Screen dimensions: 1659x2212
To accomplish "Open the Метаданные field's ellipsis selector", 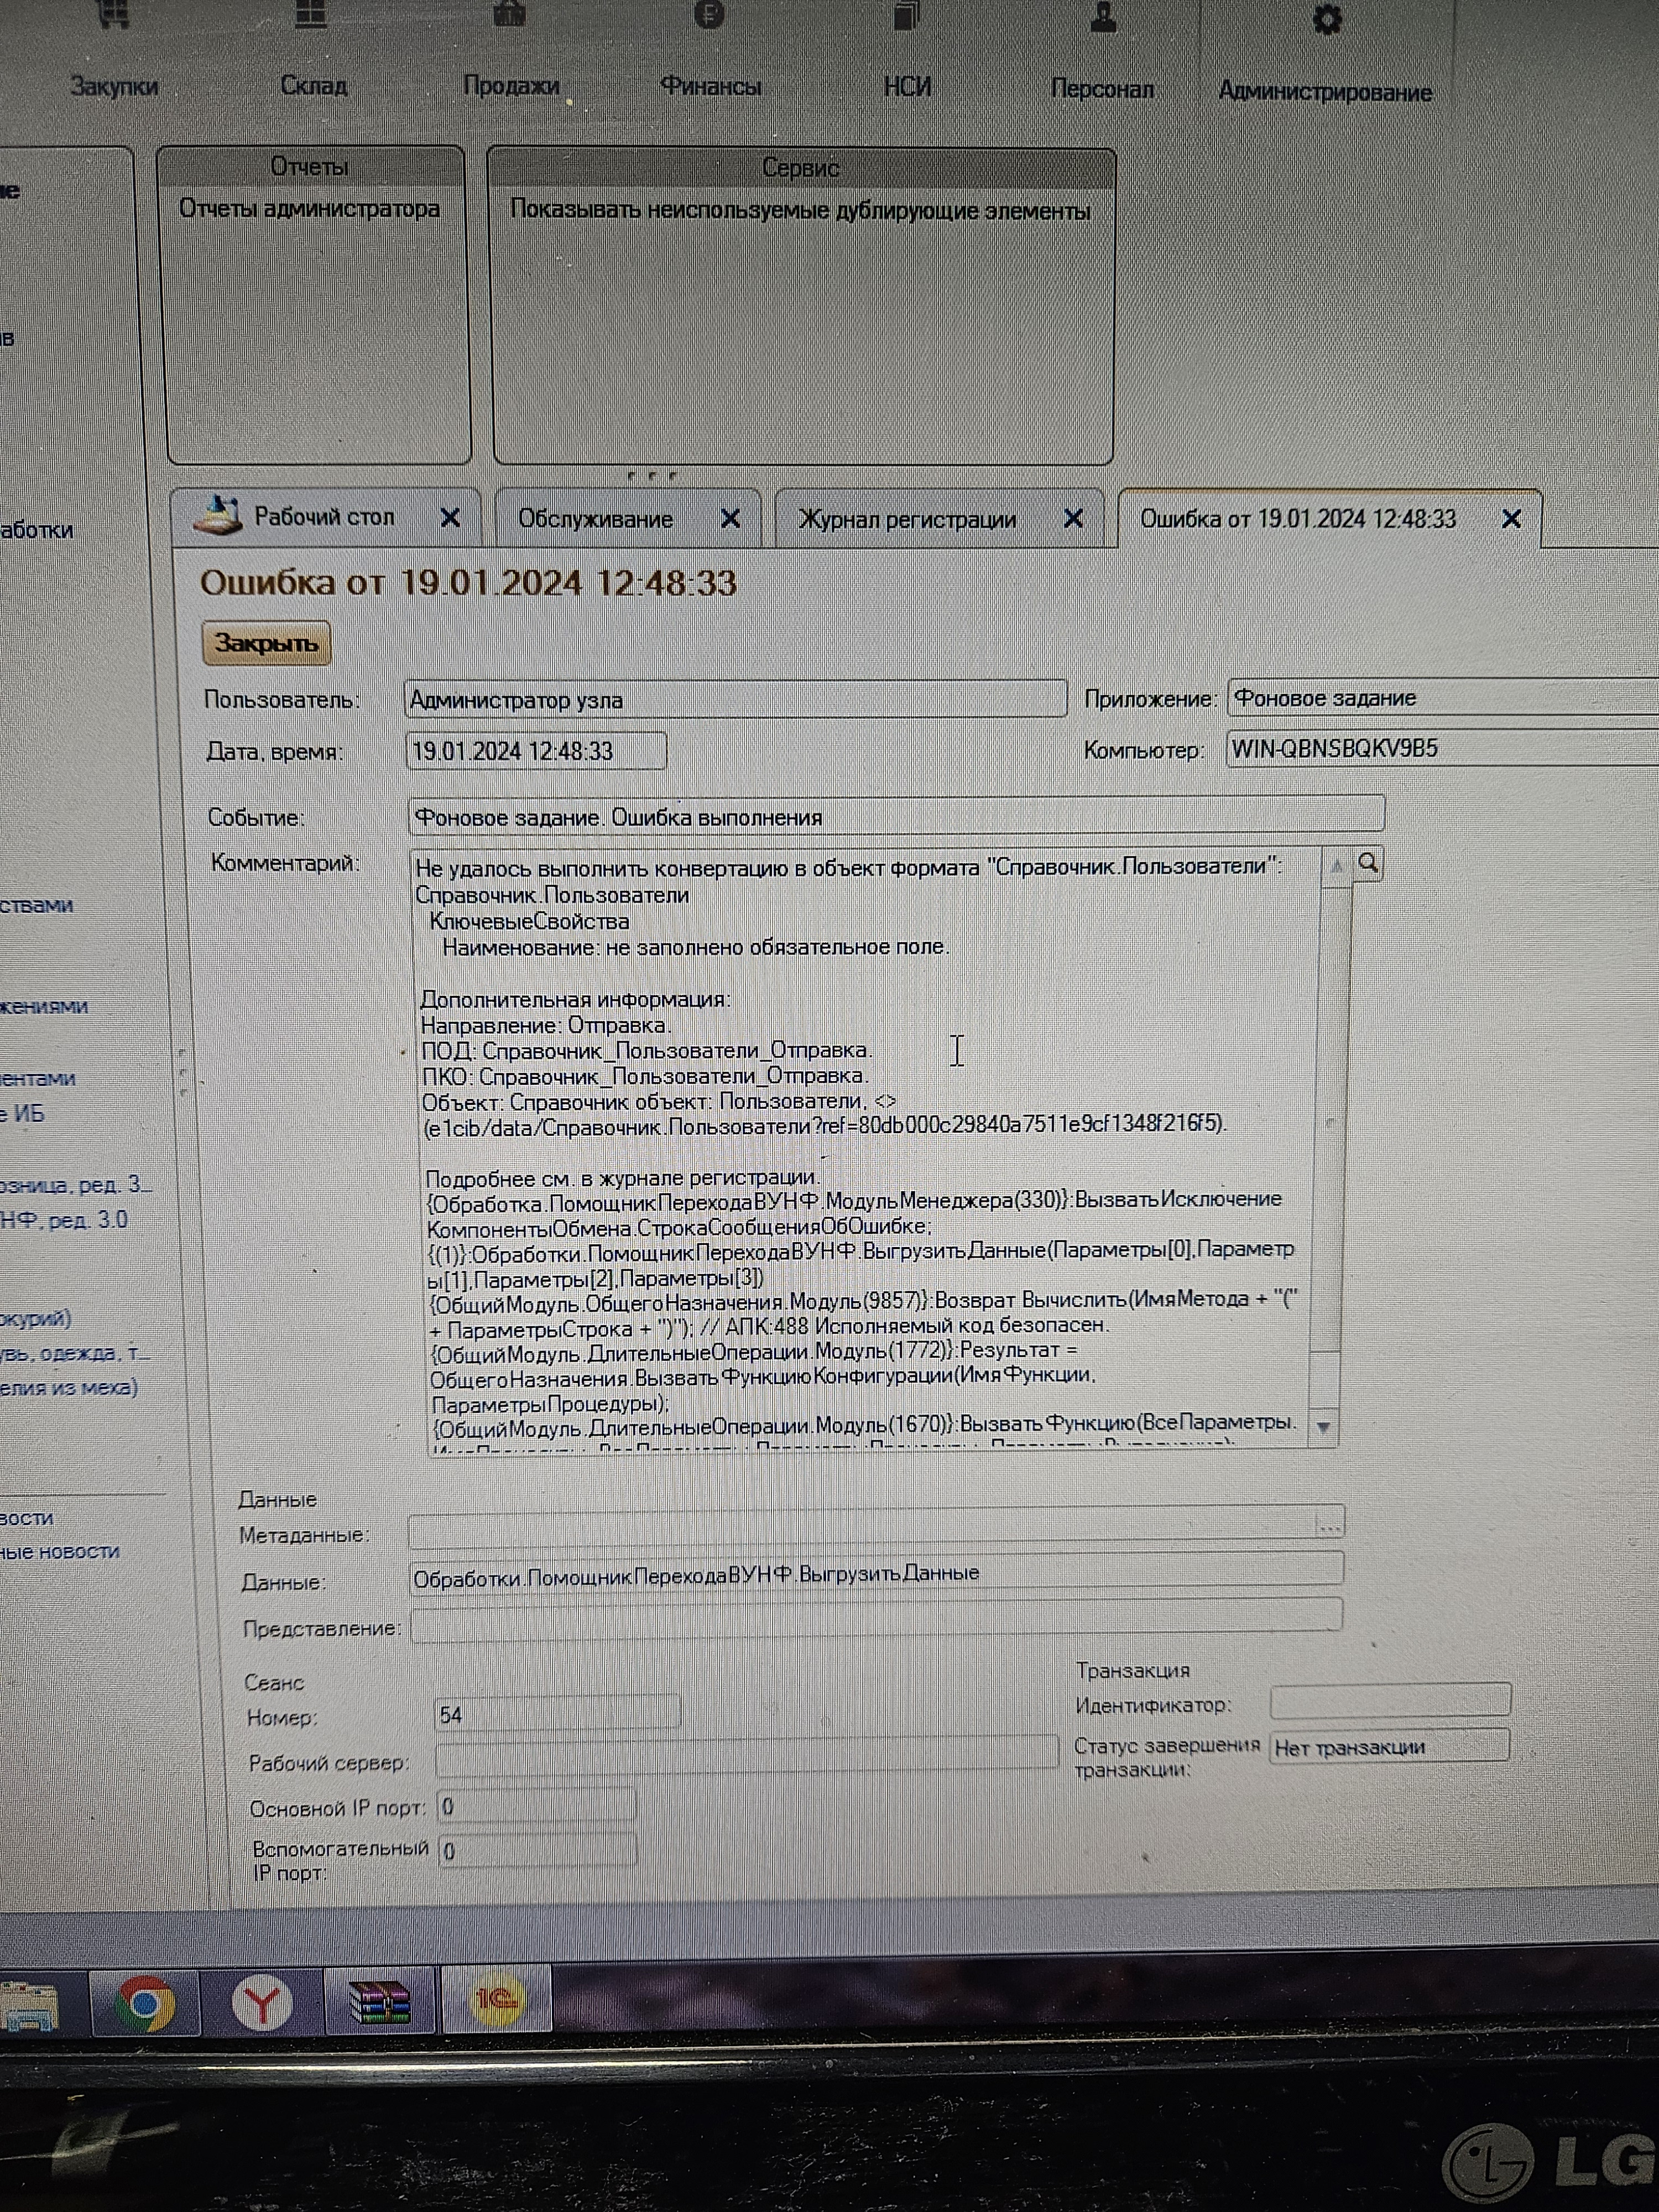I will pos(1329,1525).
